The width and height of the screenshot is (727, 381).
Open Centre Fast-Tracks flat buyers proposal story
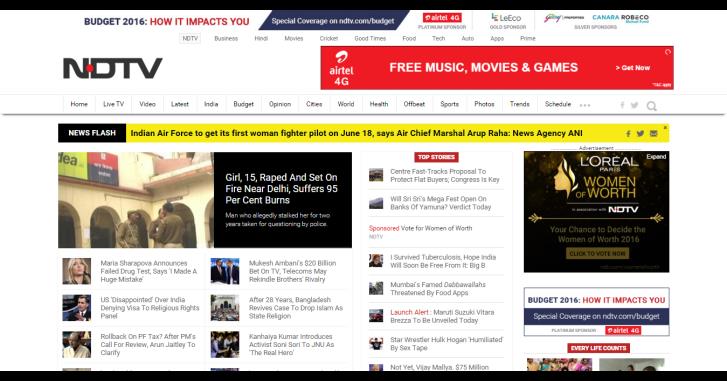coord(445,175)
